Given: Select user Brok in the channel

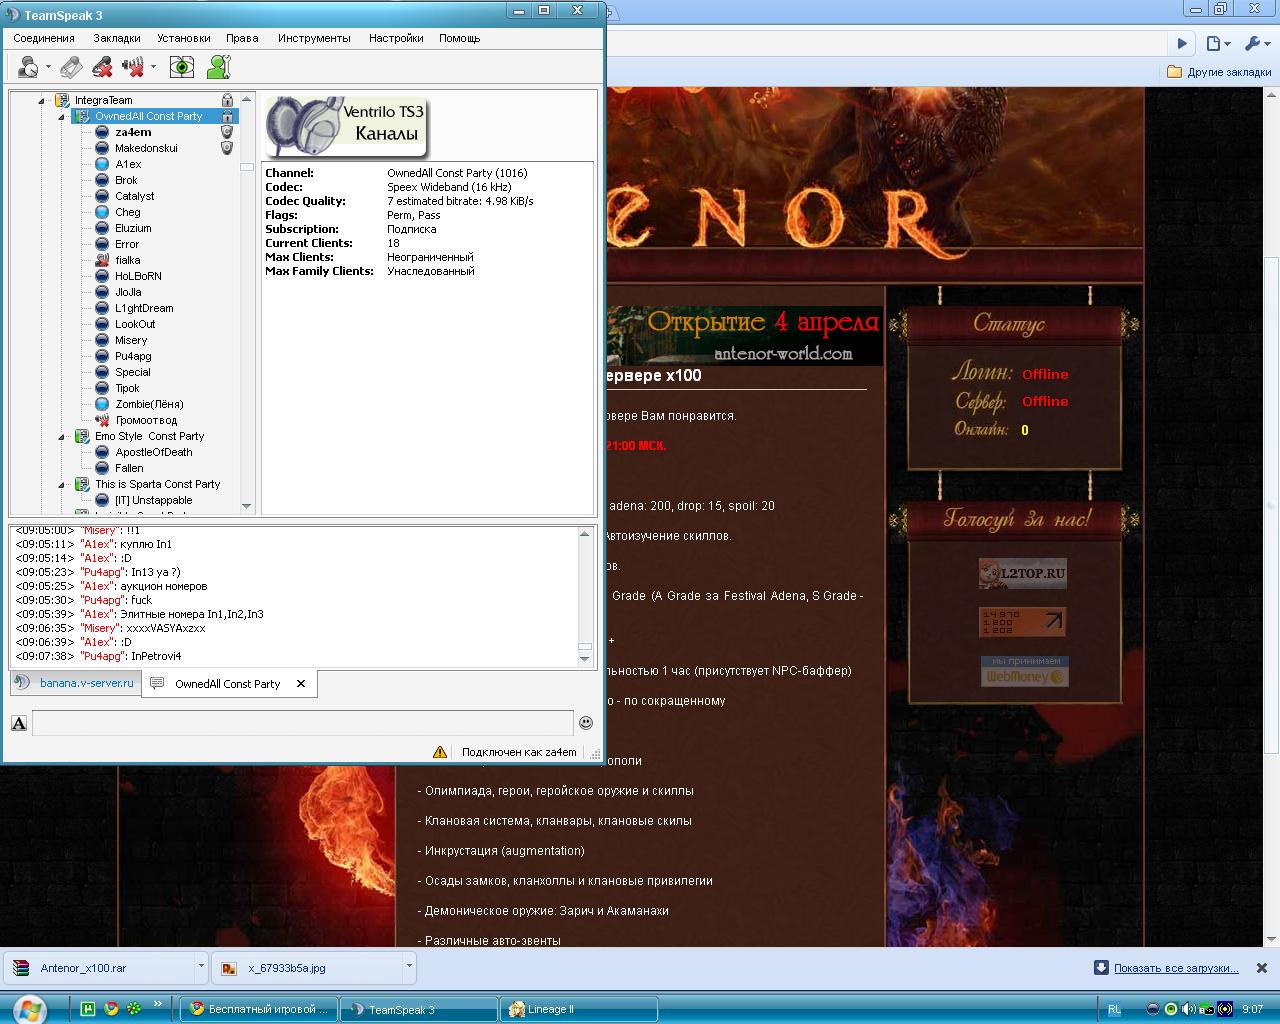Looking at the screenshot, I should pos(126,180).
